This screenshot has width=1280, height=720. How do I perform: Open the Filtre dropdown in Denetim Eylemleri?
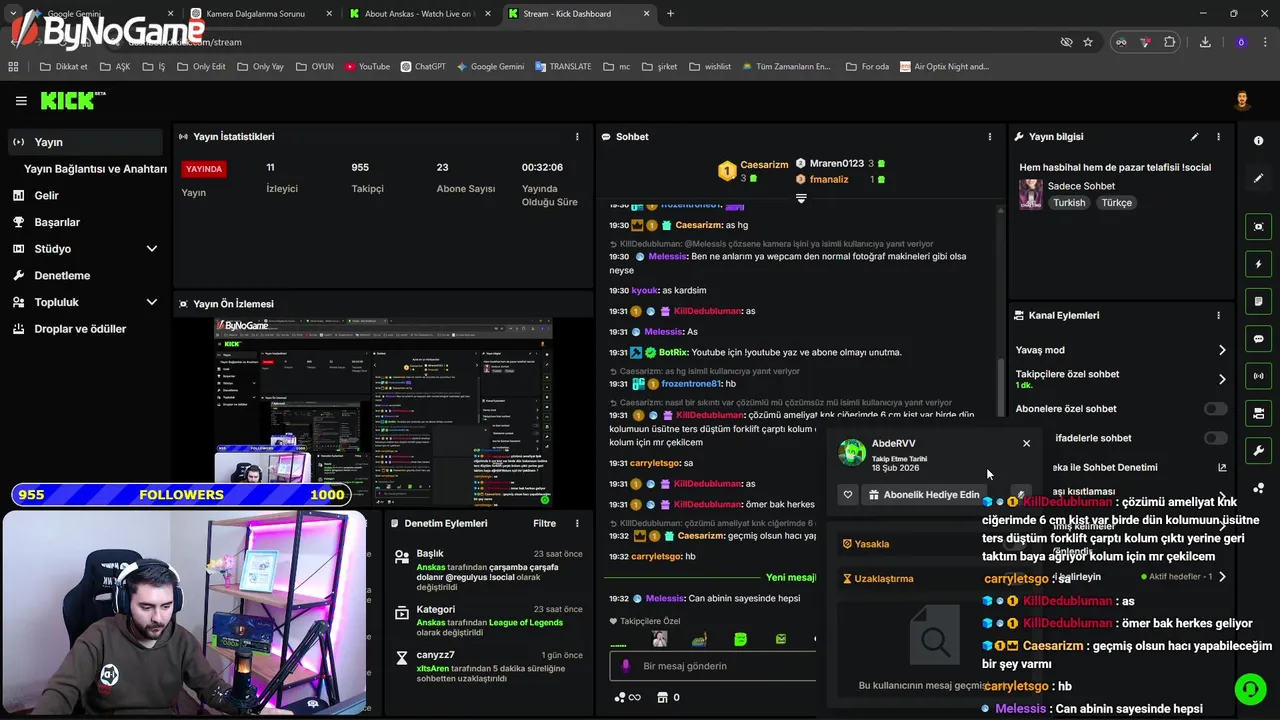click(x=544, y=523)
